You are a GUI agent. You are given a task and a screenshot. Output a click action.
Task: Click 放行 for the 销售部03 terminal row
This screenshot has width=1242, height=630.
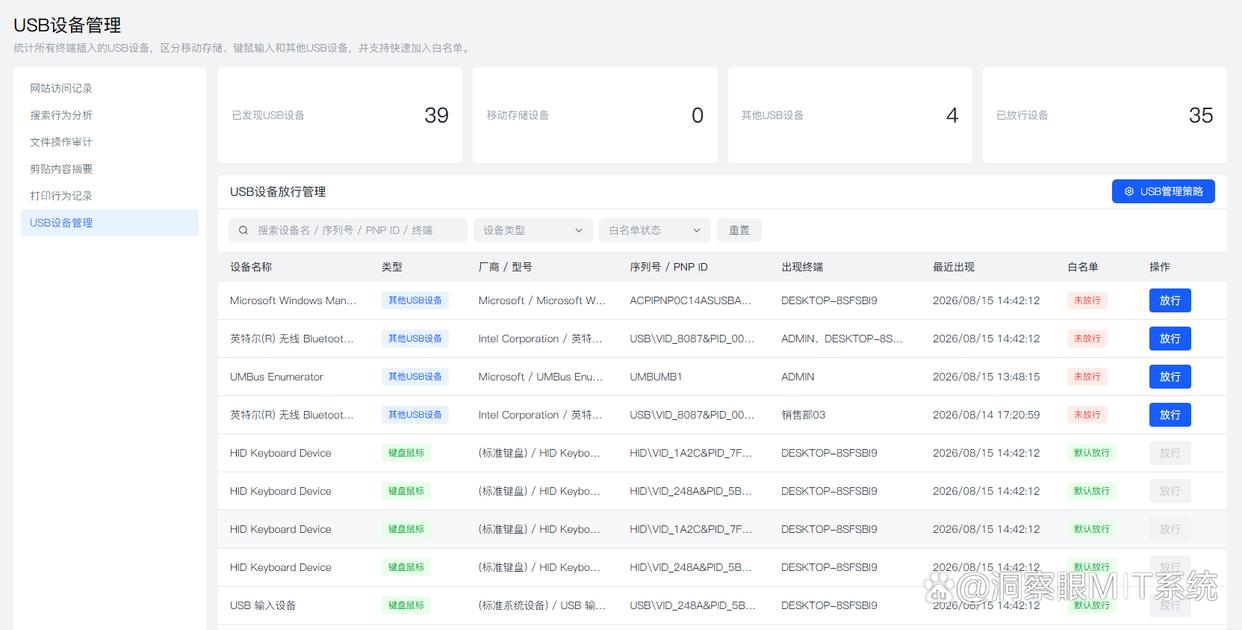tap(1170, 414)
